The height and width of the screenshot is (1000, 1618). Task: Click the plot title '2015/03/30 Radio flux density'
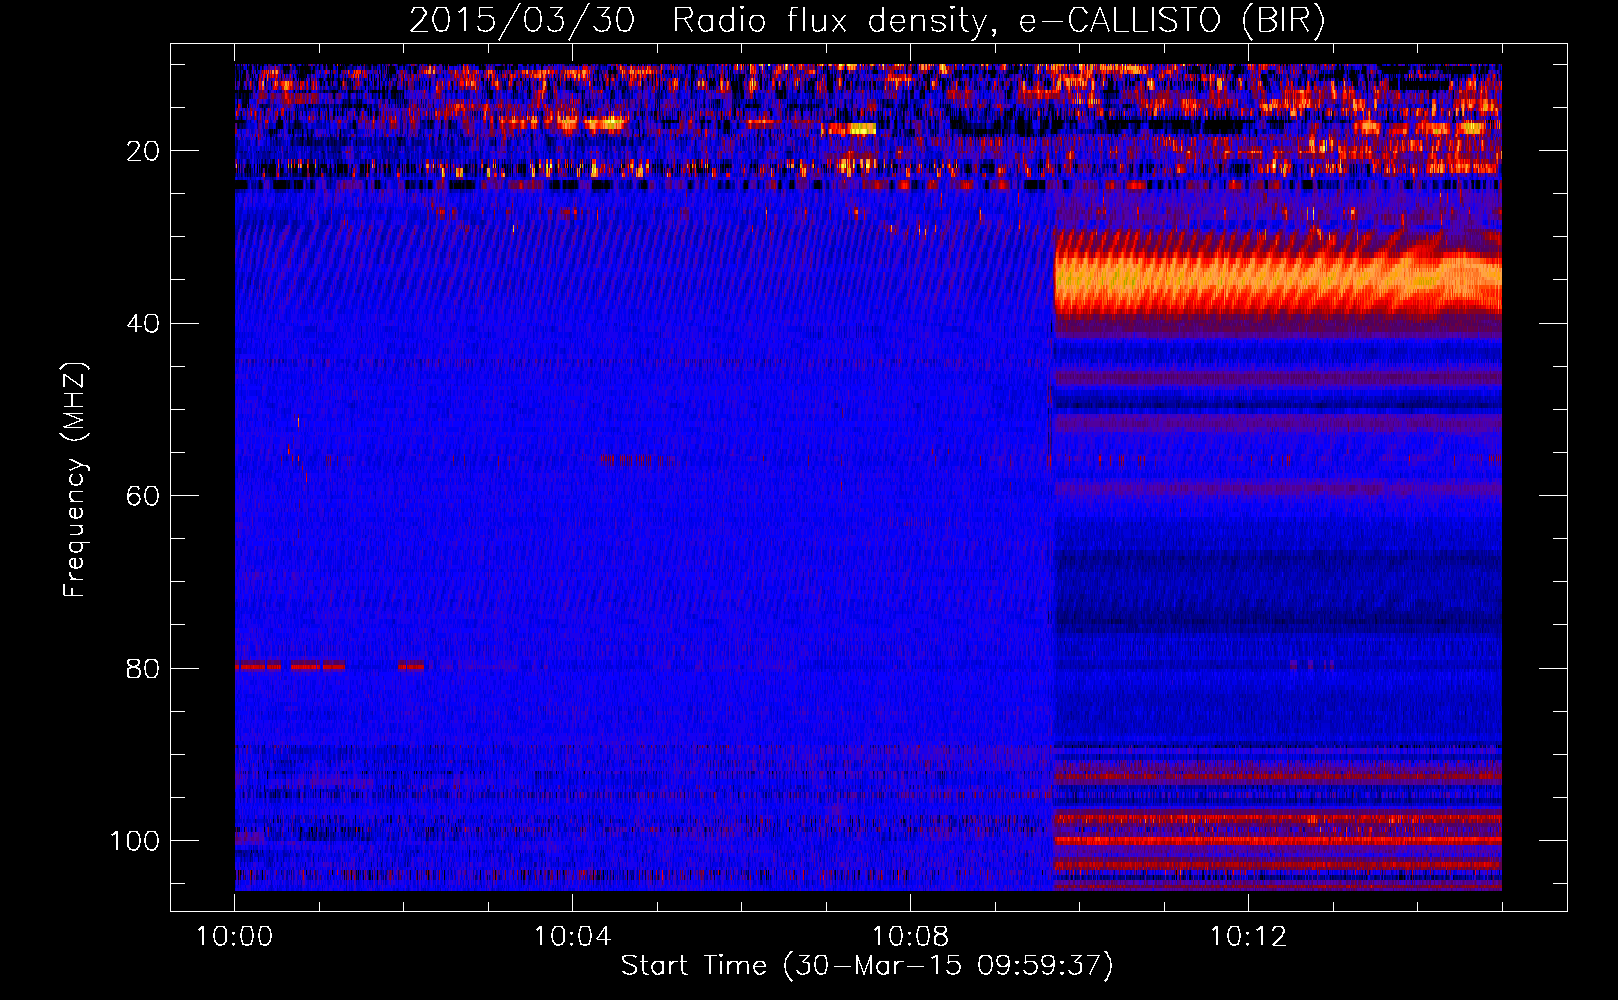pyautogui.click(x=867, y=20)
